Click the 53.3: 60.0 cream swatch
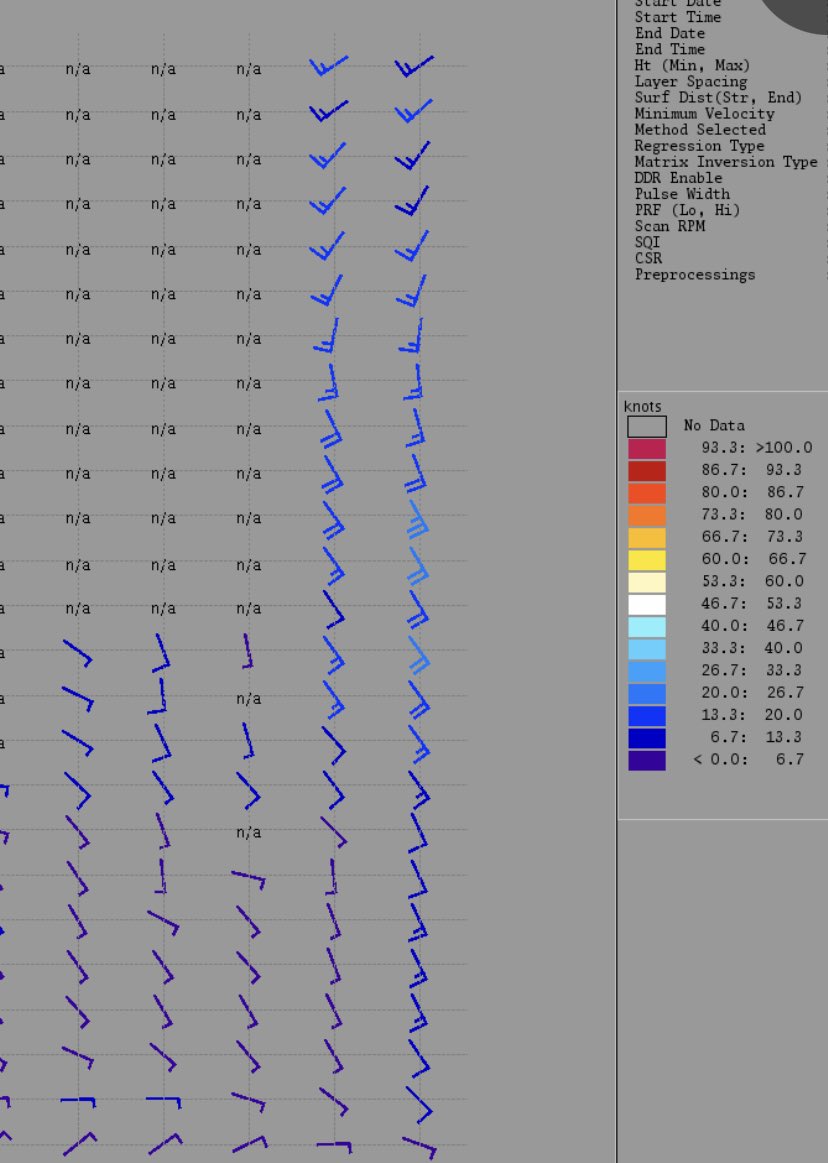This screenshot has width=828, height=1163. tap(647, 582)
